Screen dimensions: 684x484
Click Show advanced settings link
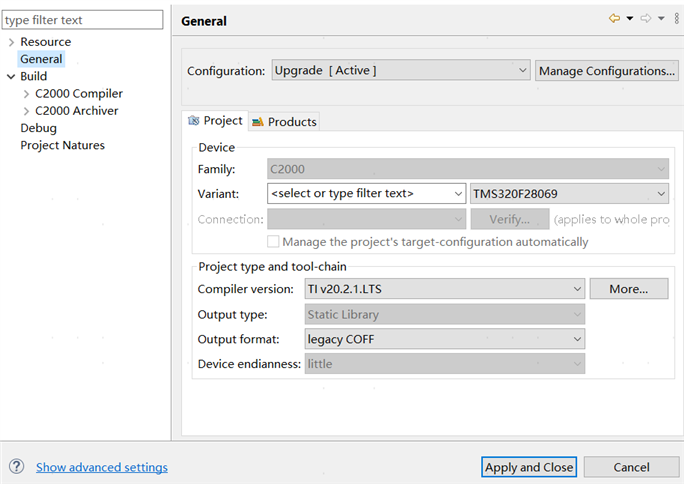tap(102, 467)
